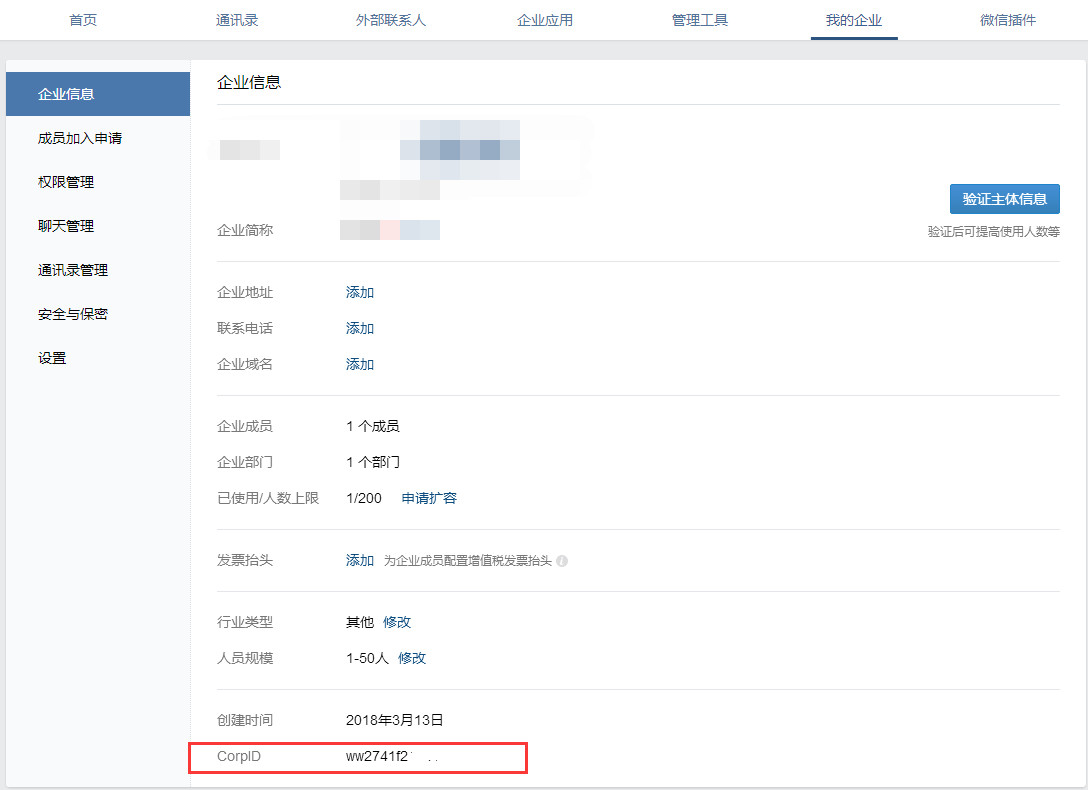Open the 企业应用 tab
This screenshot has height=790, width=1088.
coord(545,20)
